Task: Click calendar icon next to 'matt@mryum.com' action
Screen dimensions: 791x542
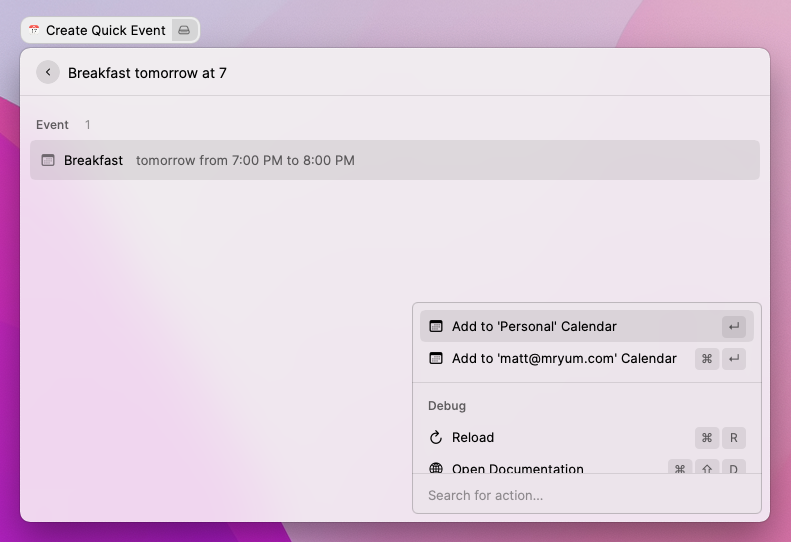Action: coord(435,358)
